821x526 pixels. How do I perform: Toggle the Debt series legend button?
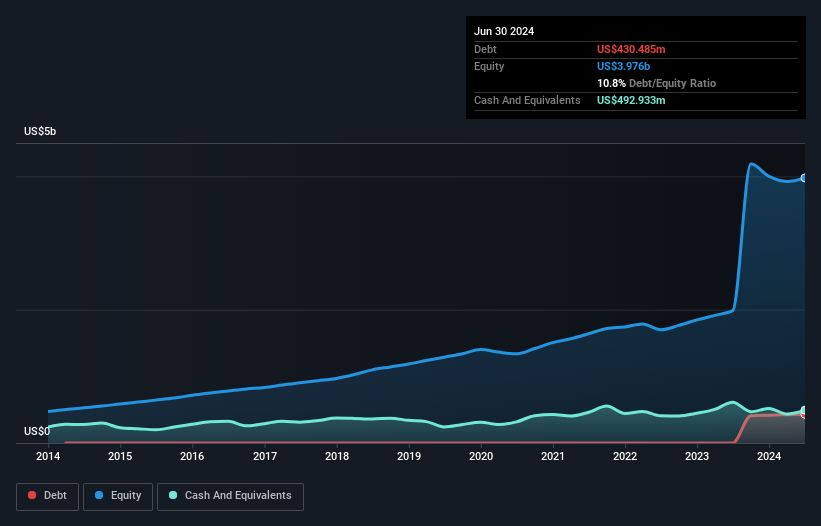47,496
